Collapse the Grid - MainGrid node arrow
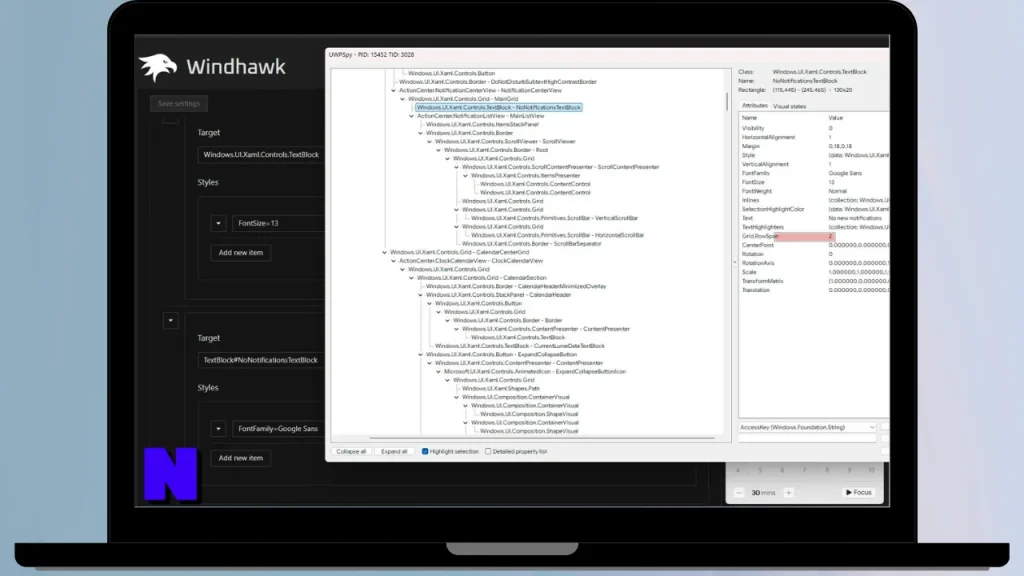This screenshot has height=576, width=1024. tap(403, 99)
